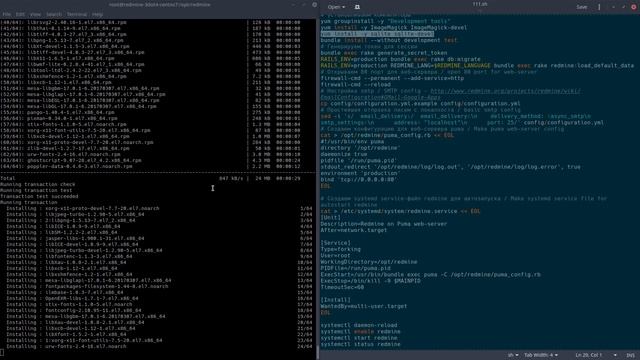Image resolution: width=640 pixels, height=360 pixels.
Task: Open the Edit menu in terminal window
Action: pyautogui.click(x=20, y=14)
